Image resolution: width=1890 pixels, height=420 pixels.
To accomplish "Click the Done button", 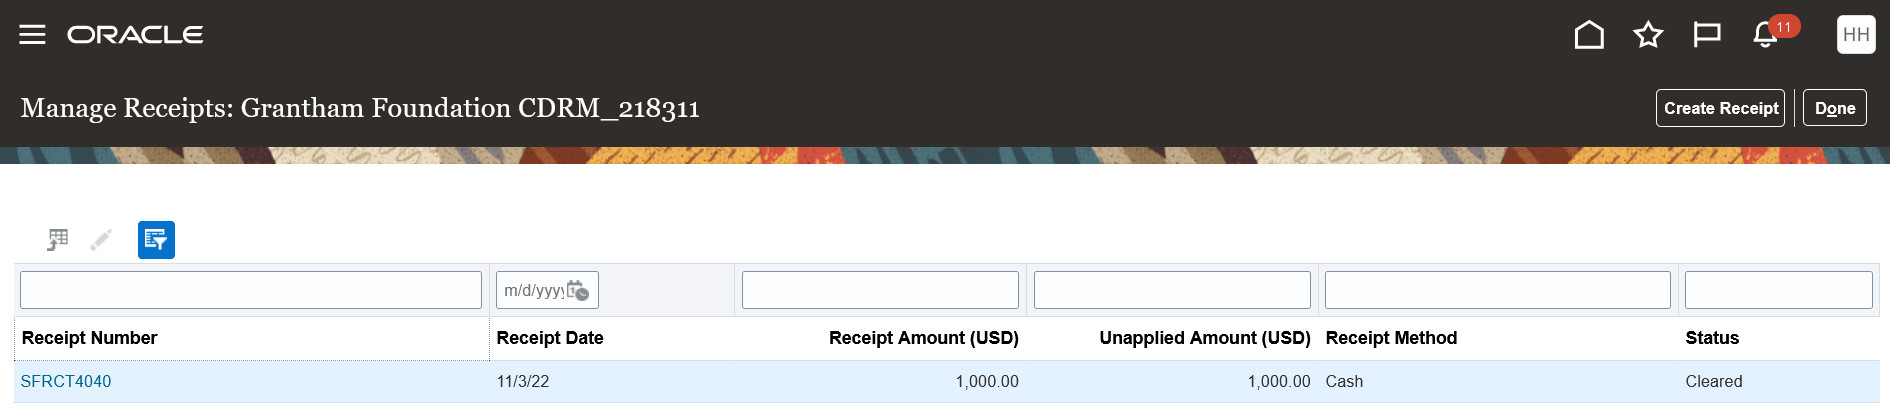I will (1834, 108).
